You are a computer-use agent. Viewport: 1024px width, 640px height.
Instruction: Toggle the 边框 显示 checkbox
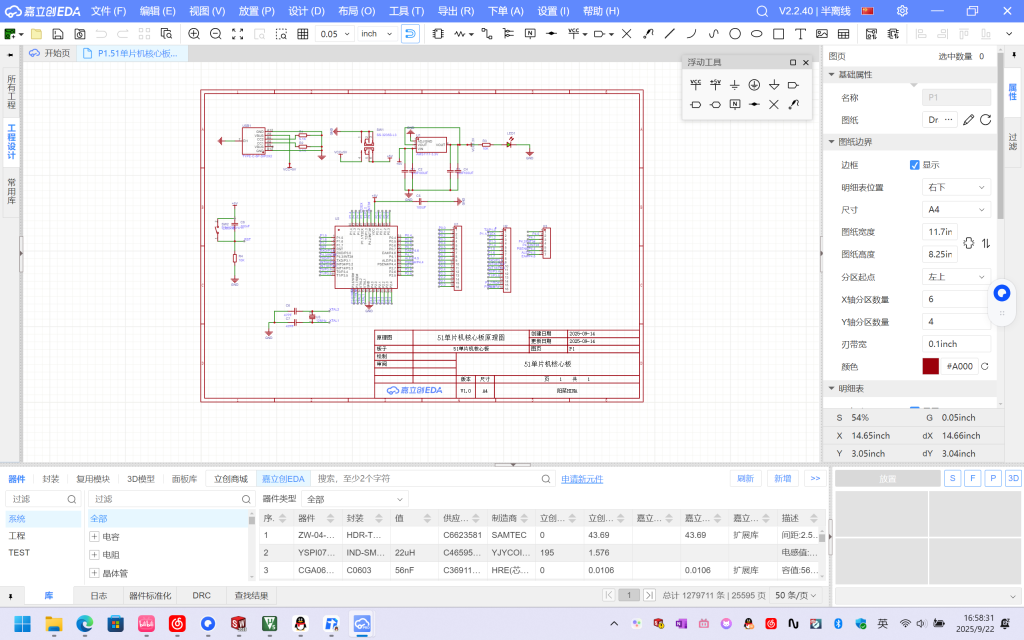tap(914, 165)
